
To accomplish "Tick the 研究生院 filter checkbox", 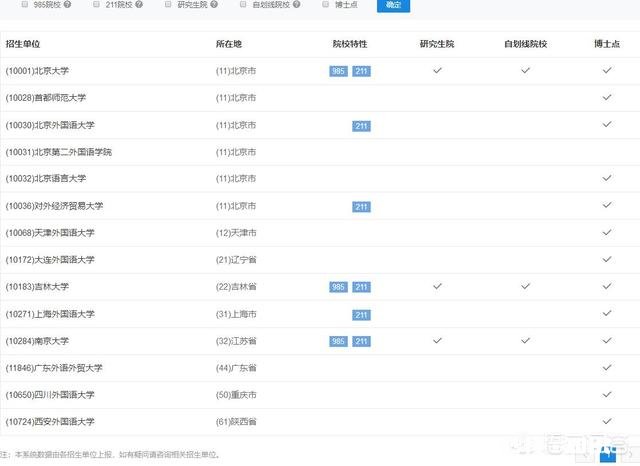I will click(168, 4).
